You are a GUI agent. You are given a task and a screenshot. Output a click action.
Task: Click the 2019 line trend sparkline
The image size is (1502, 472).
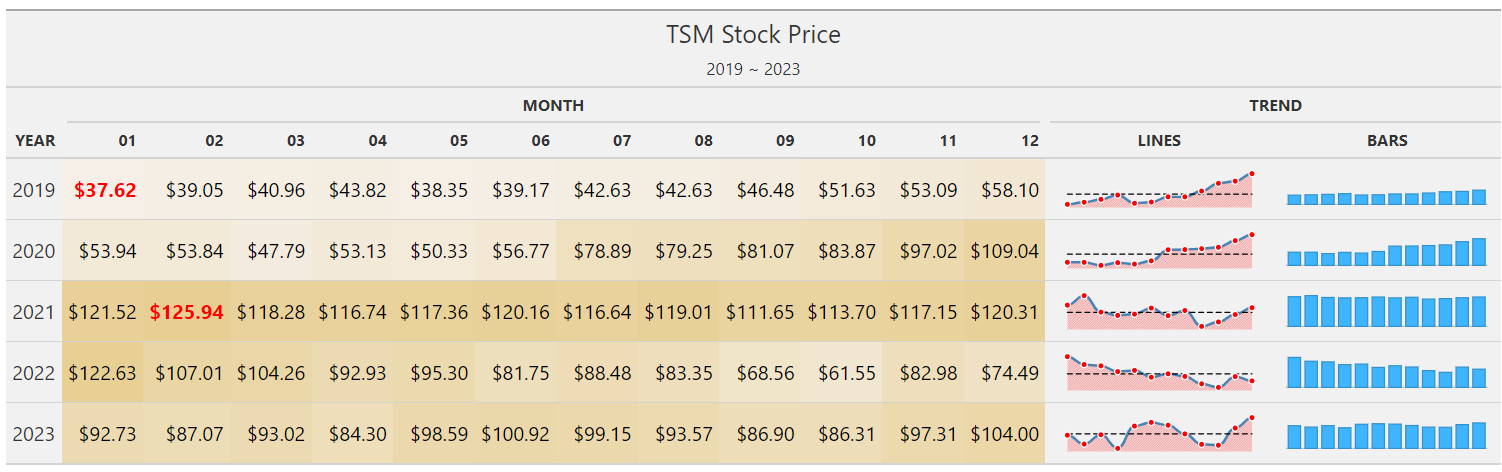(x=1159, y=190)
